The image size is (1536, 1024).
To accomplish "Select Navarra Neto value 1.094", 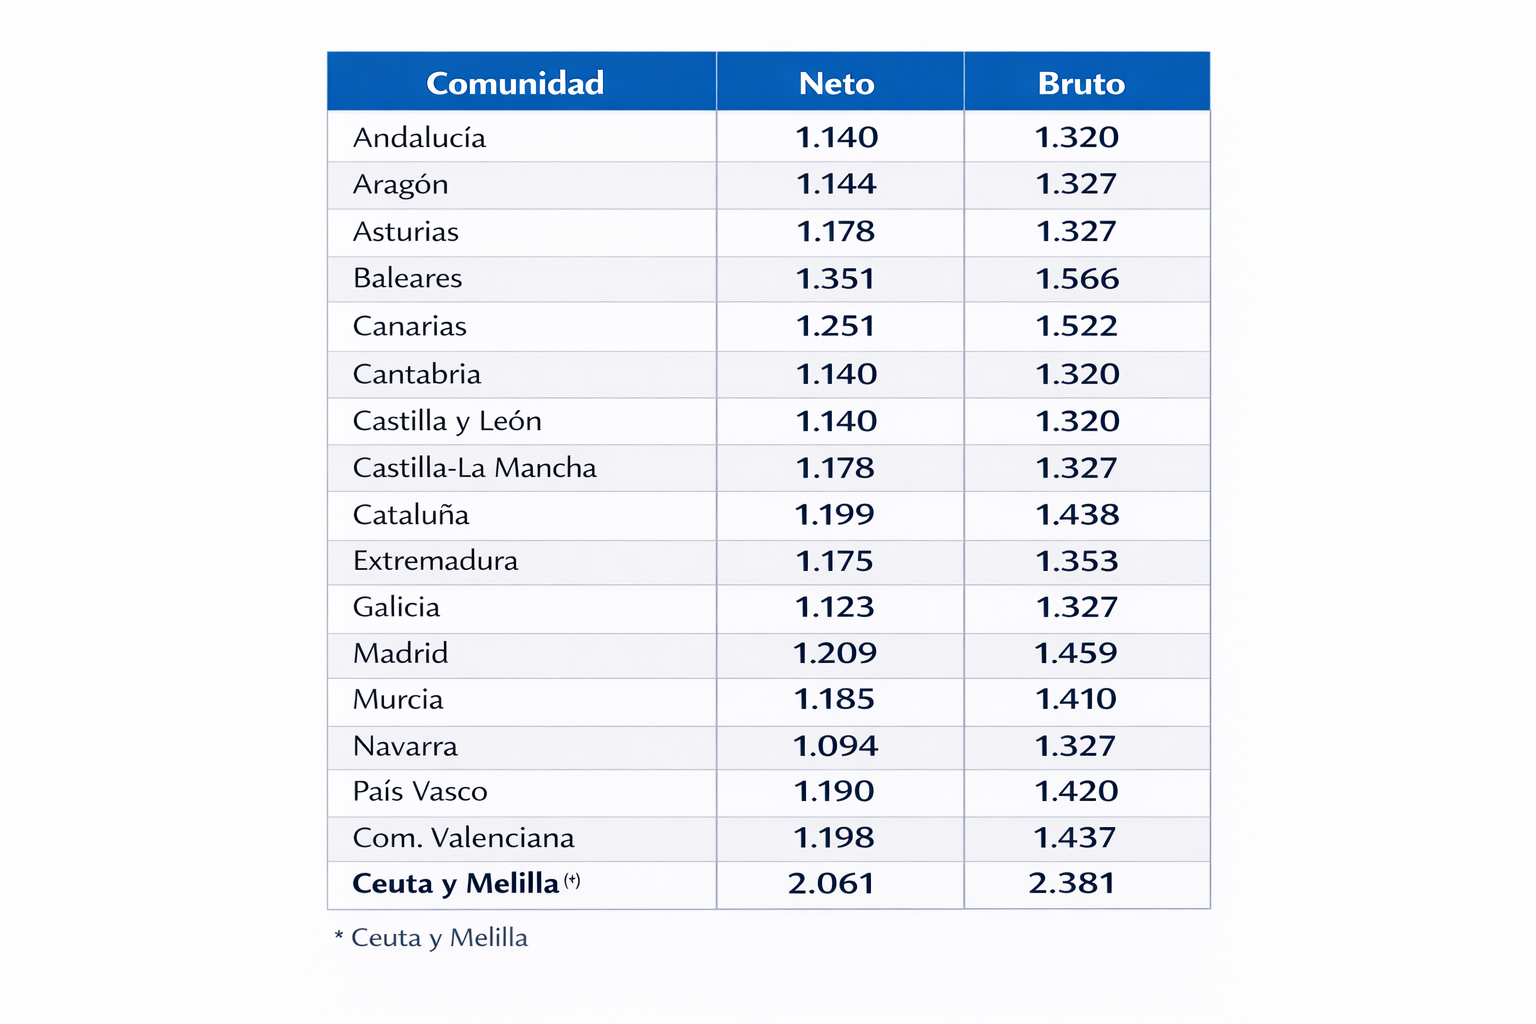I will pyautogui.click(x=835, y=746).
